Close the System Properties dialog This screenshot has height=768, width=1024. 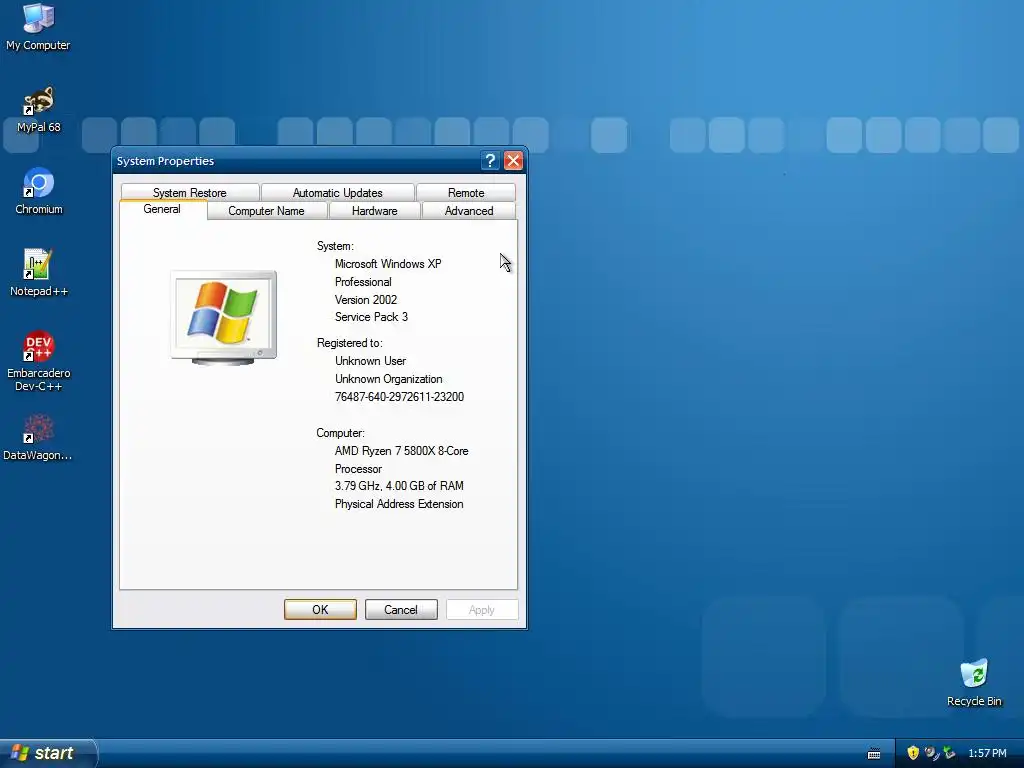click(x=513, y=161)
